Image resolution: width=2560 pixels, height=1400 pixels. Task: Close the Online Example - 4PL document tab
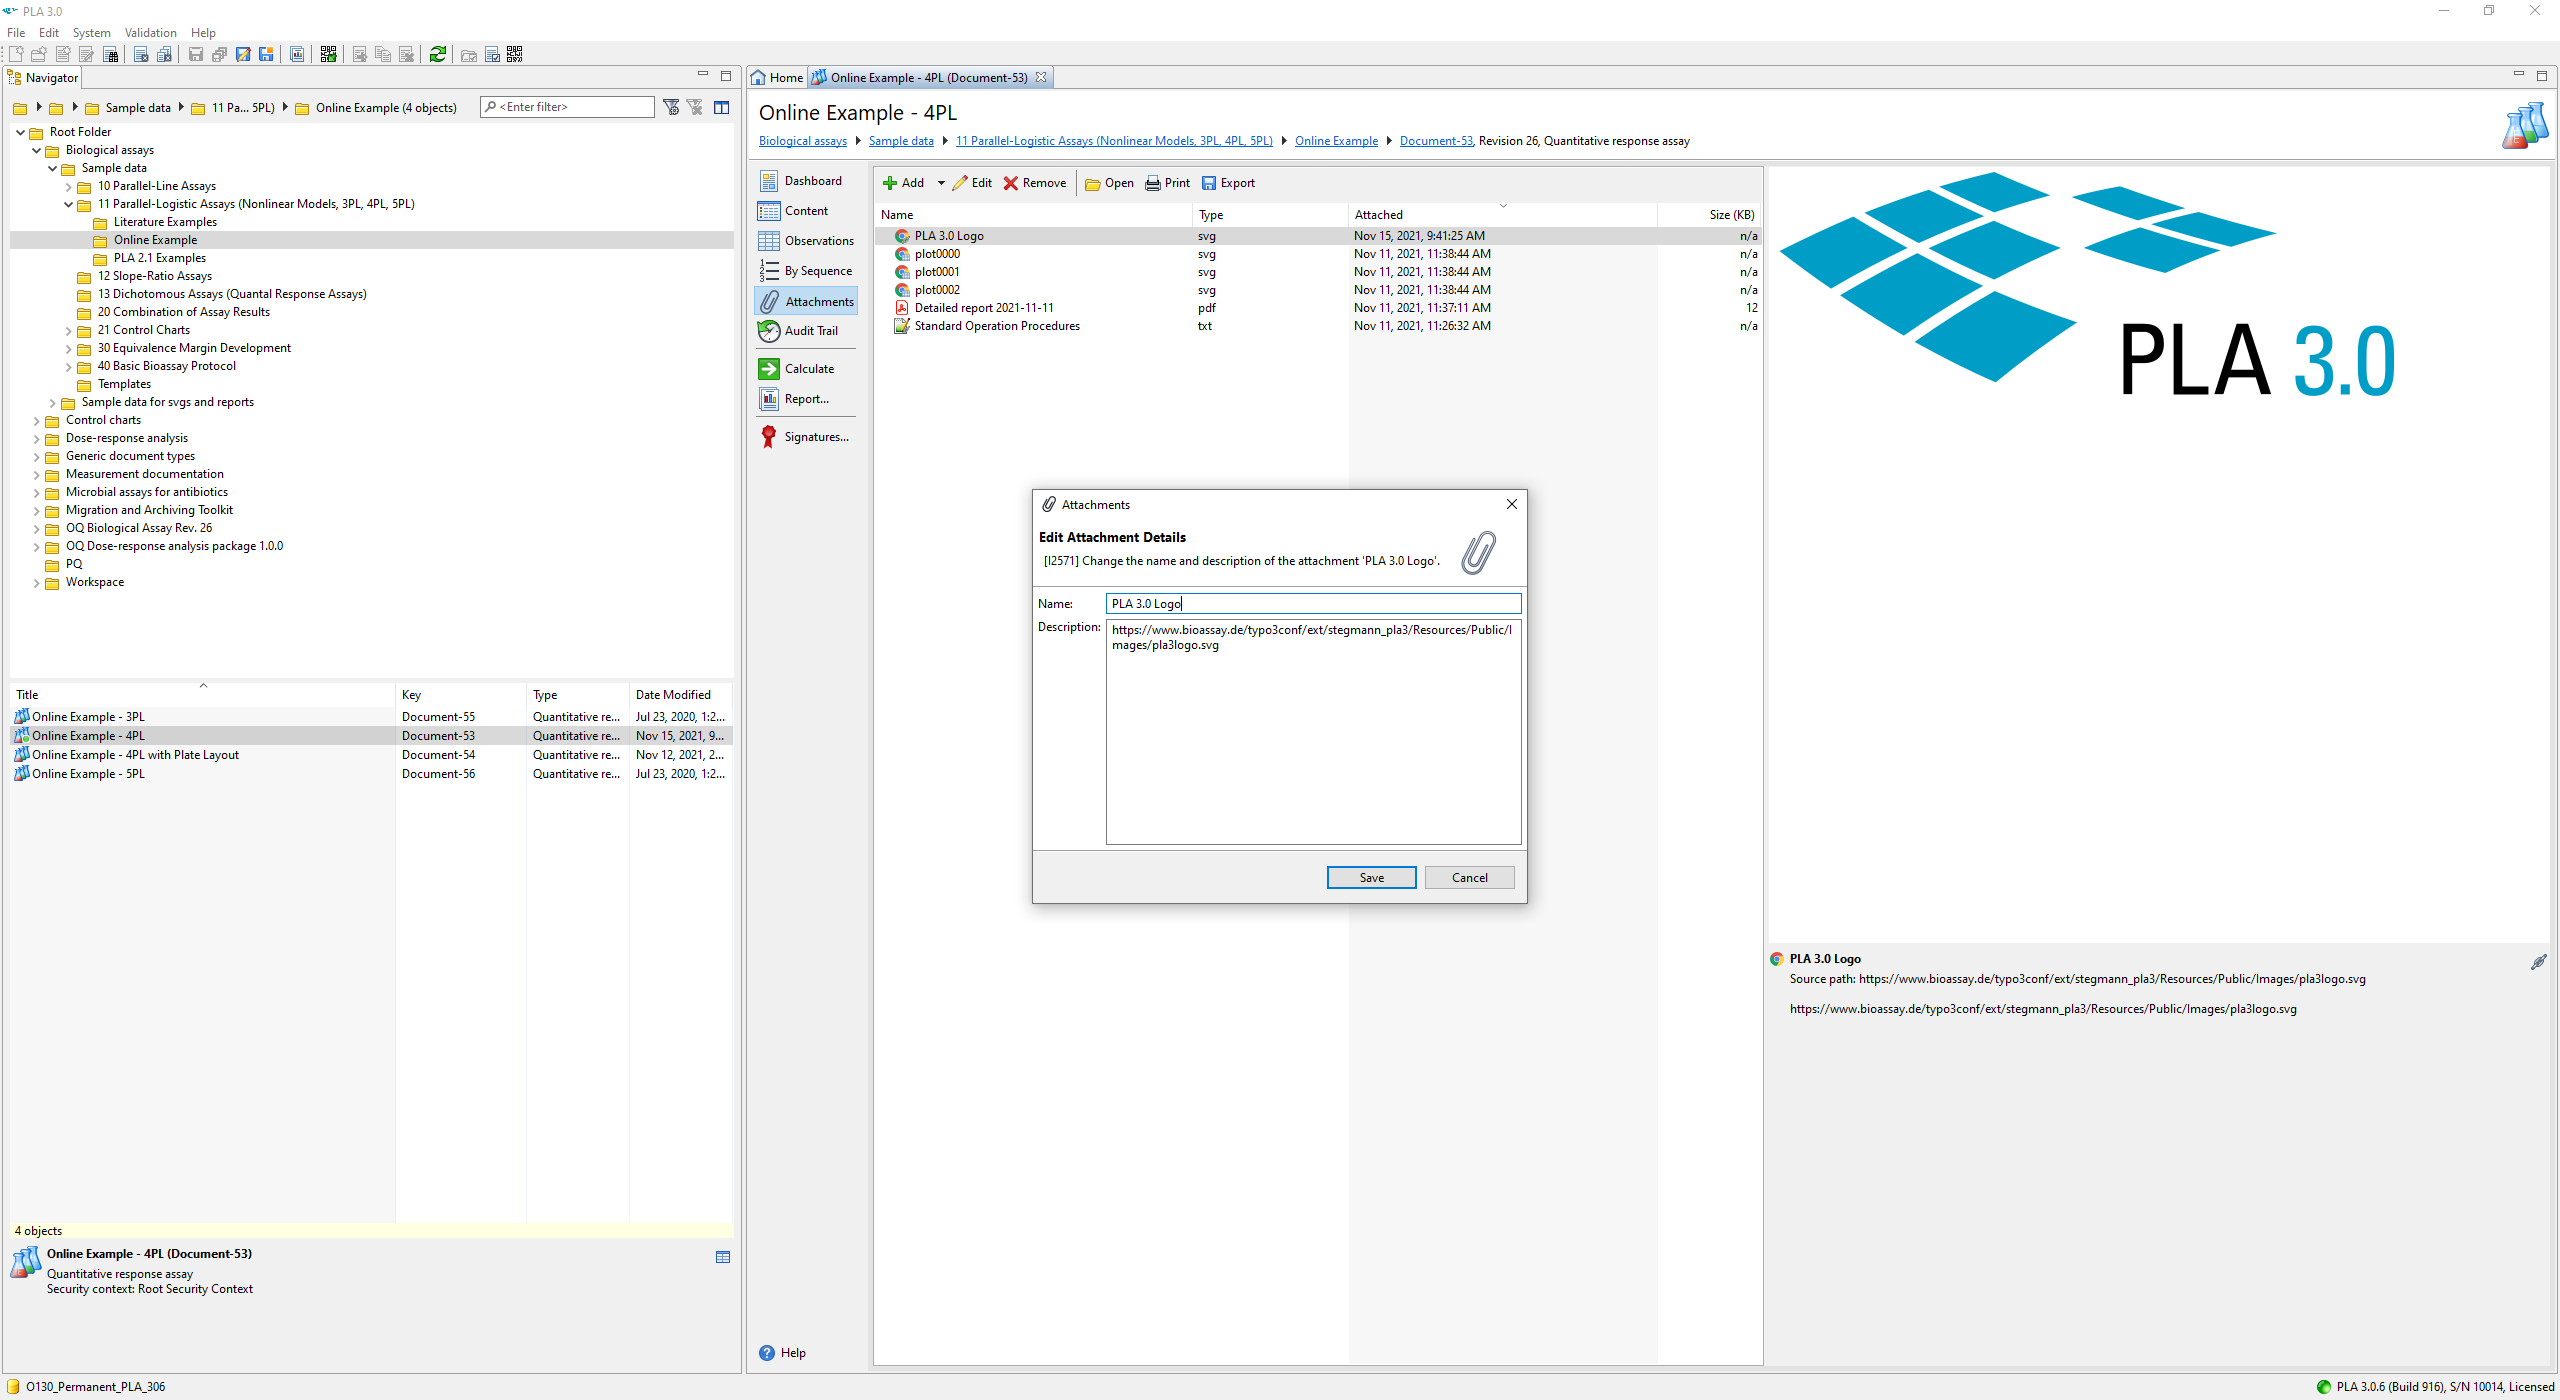[1041, 77]
